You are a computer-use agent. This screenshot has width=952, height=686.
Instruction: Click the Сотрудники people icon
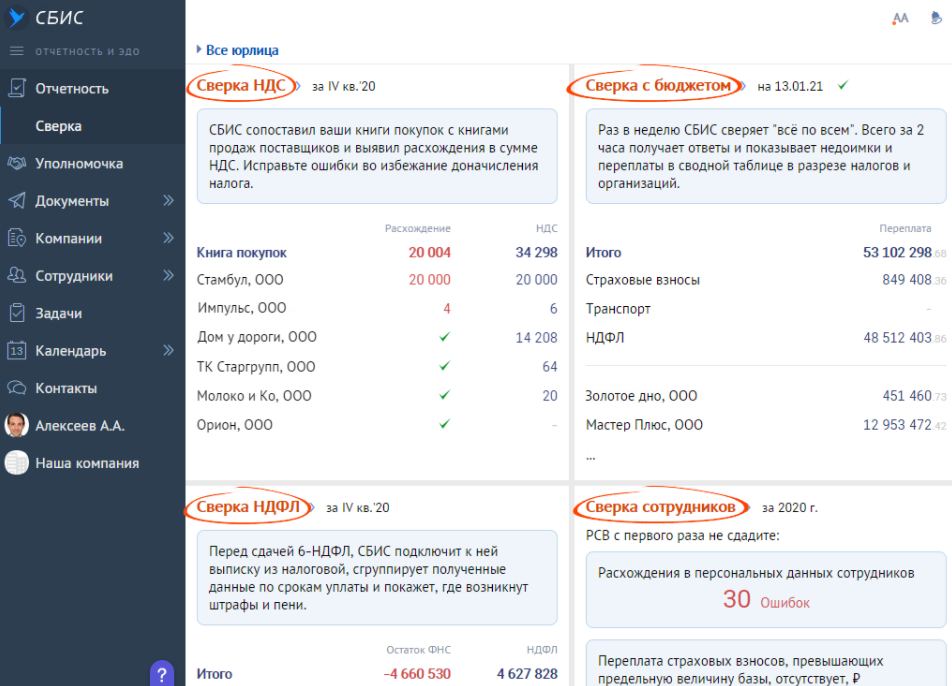point(16,276)
